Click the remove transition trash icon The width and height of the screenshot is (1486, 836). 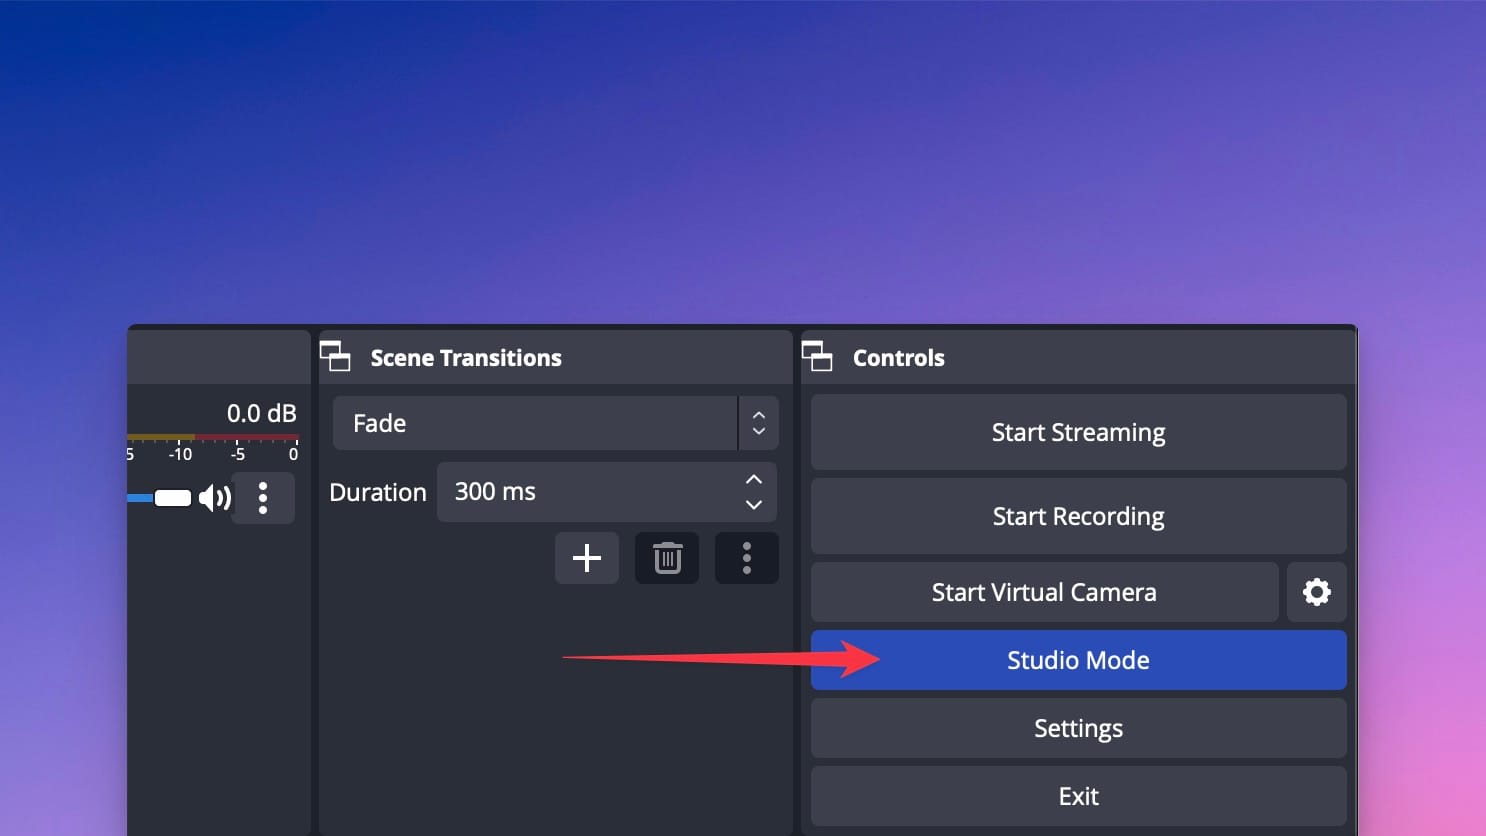pos(666,558)
